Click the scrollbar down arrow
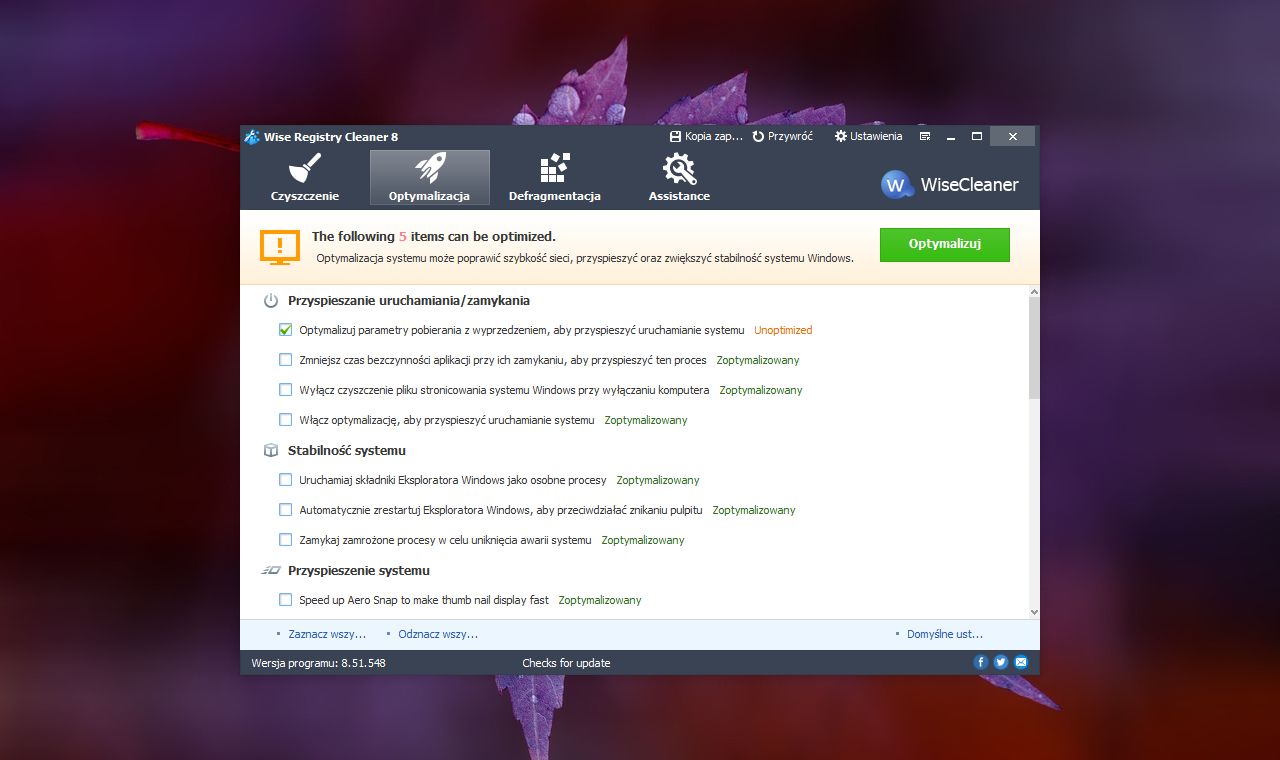The width and height of the screenshot is (1280, 760). pyautogui.click(x=1034, y=612)
